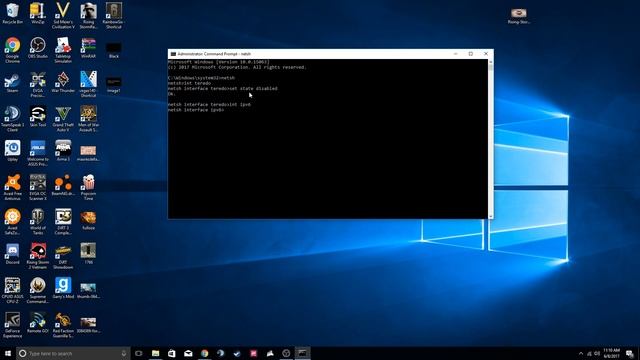Select the Vegas shortcut icon
The width and height of the screenshot is (640, 360).
88,84
